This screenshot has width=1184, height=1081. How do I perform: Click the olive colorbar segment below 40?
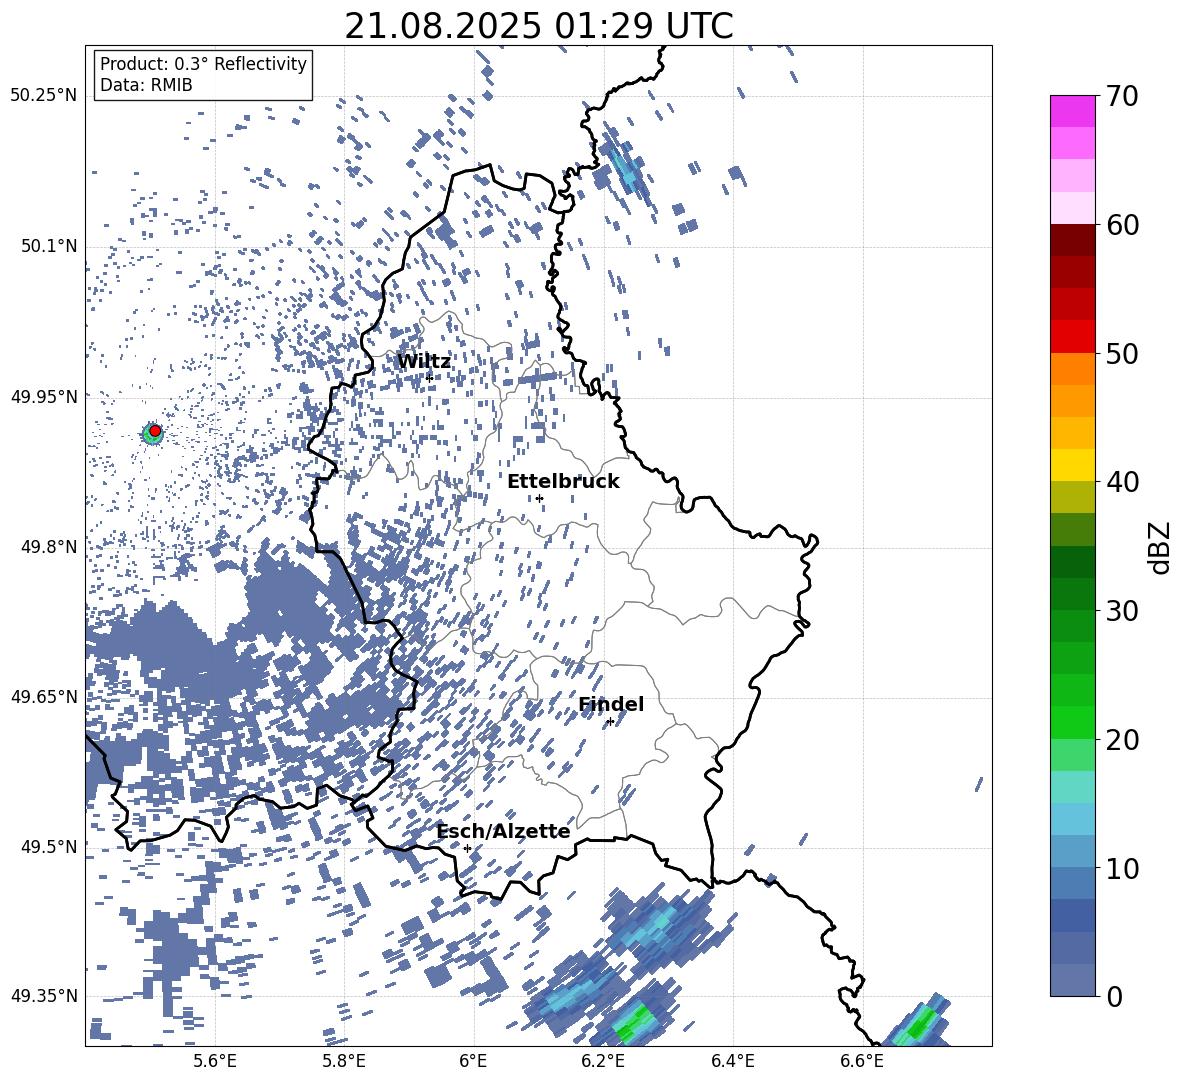pos(1072,497)
